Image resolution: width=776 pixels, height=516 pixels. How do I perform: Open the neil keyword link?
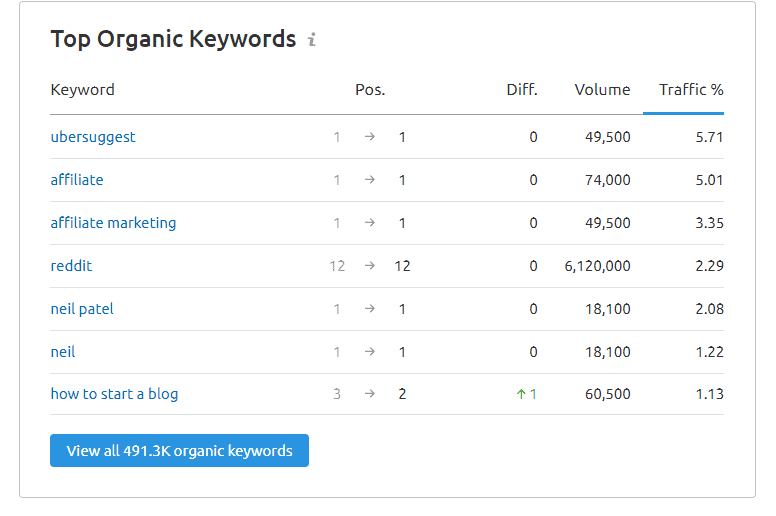(63, 352)
